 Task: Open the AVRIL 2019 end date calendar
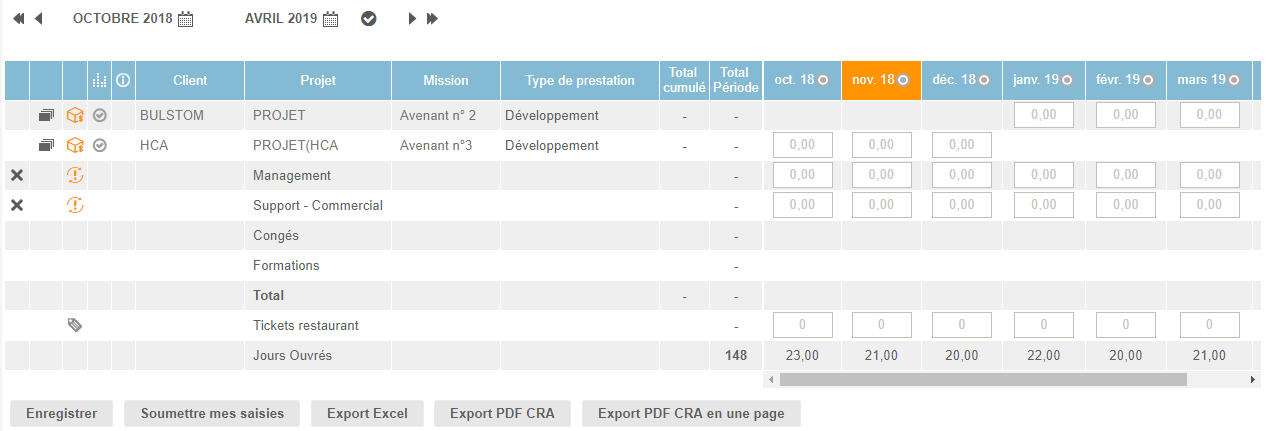(x=331, y=19)
